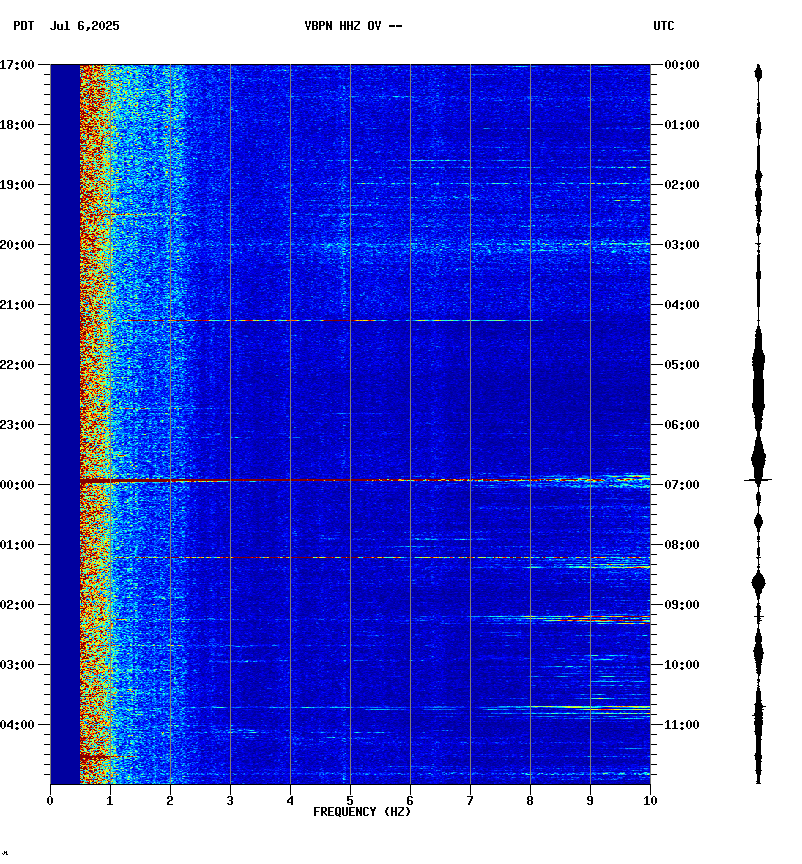Select the UTC timezone label

point(664,27)
